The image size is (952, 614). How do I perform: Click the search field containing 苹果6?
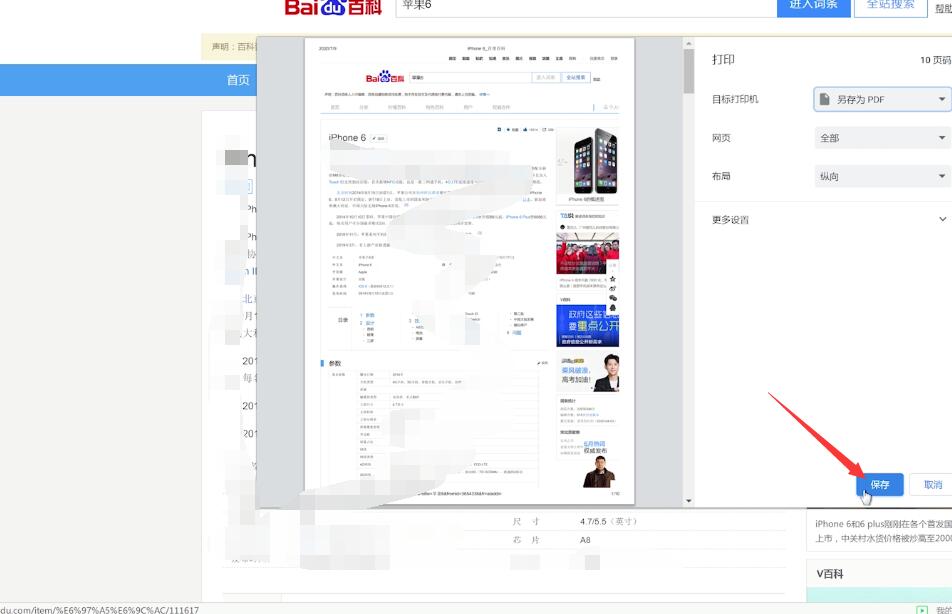click(x=586, y=7)
